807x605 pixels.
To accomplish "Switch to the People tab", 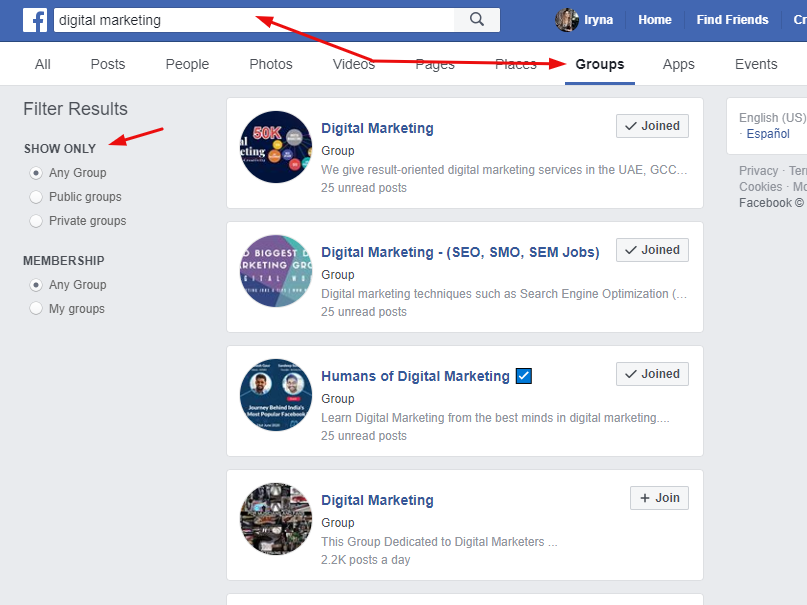I will [x=187, y=64].
